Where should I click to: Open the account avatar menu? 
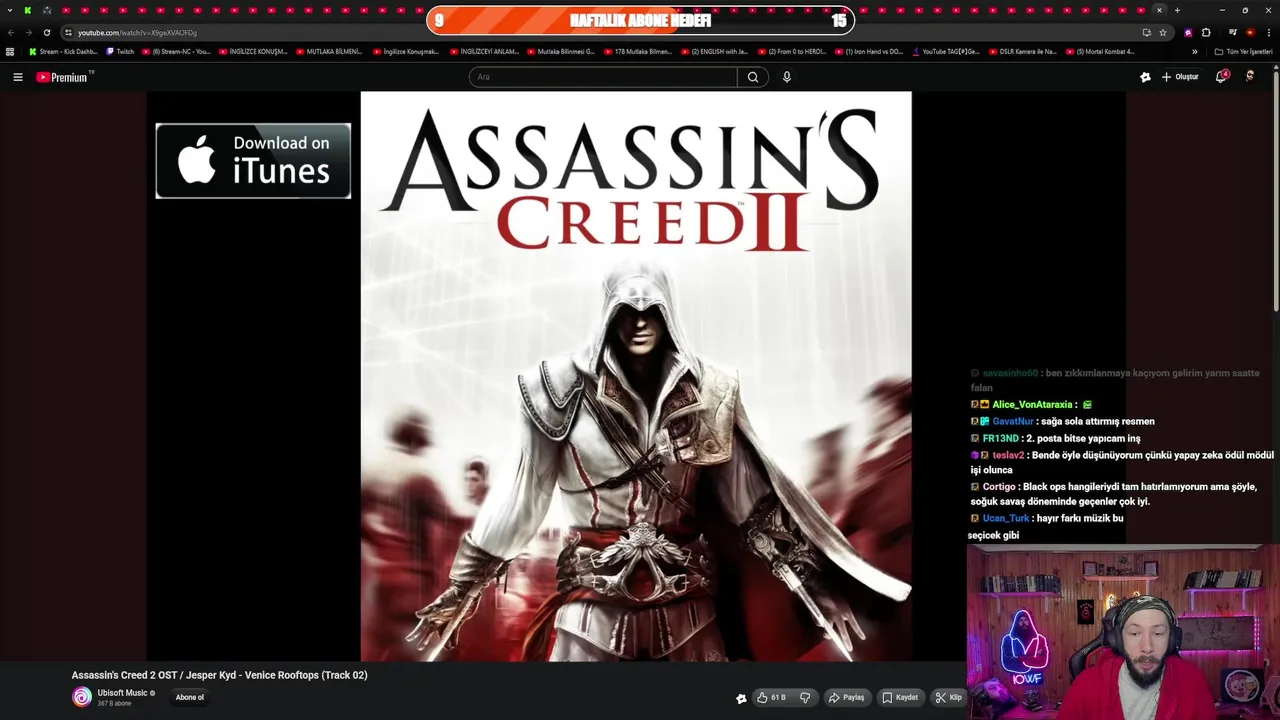click(x=1250, y=77)
